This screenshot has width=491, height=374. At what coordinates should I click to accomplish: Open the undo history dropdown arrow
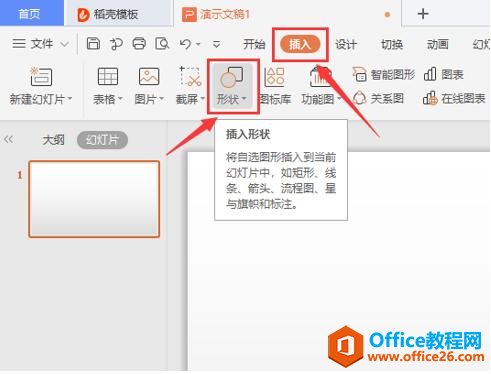point(198,44)
